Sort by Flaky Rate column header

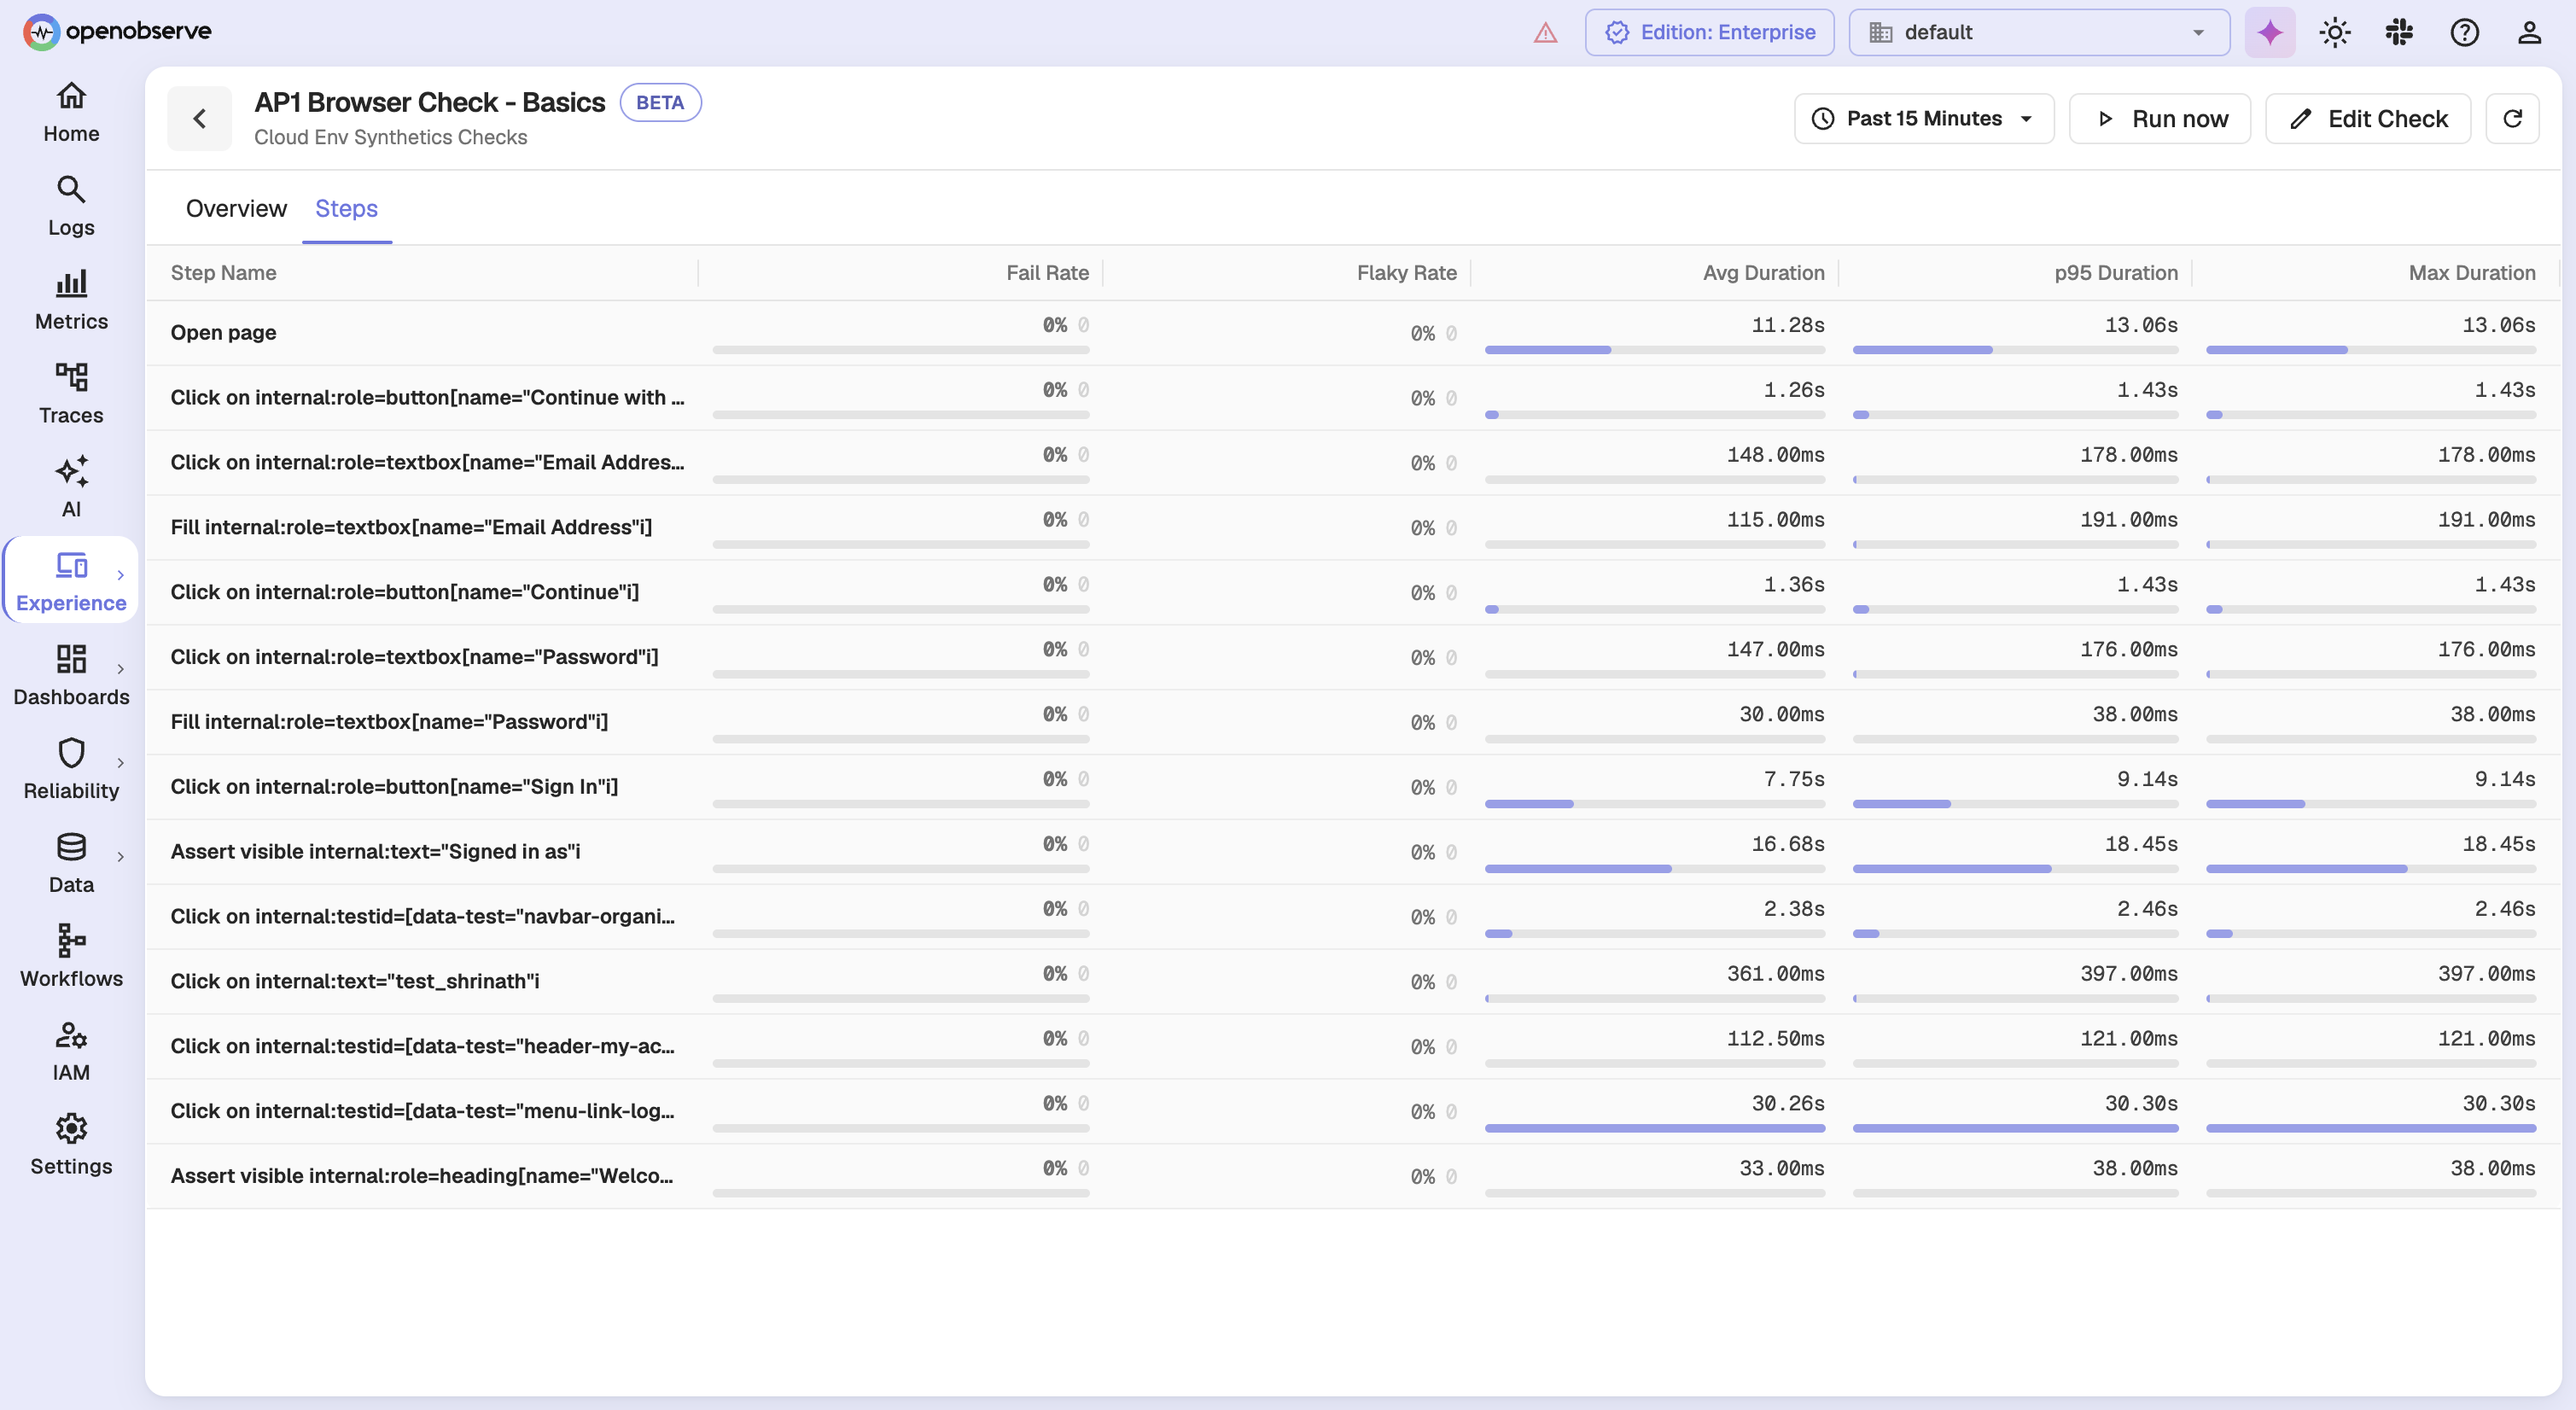point(1406,273)
